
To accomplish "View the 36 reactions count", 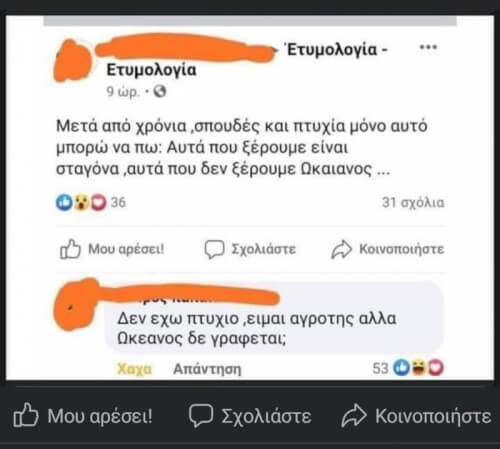I will [118, 202].
